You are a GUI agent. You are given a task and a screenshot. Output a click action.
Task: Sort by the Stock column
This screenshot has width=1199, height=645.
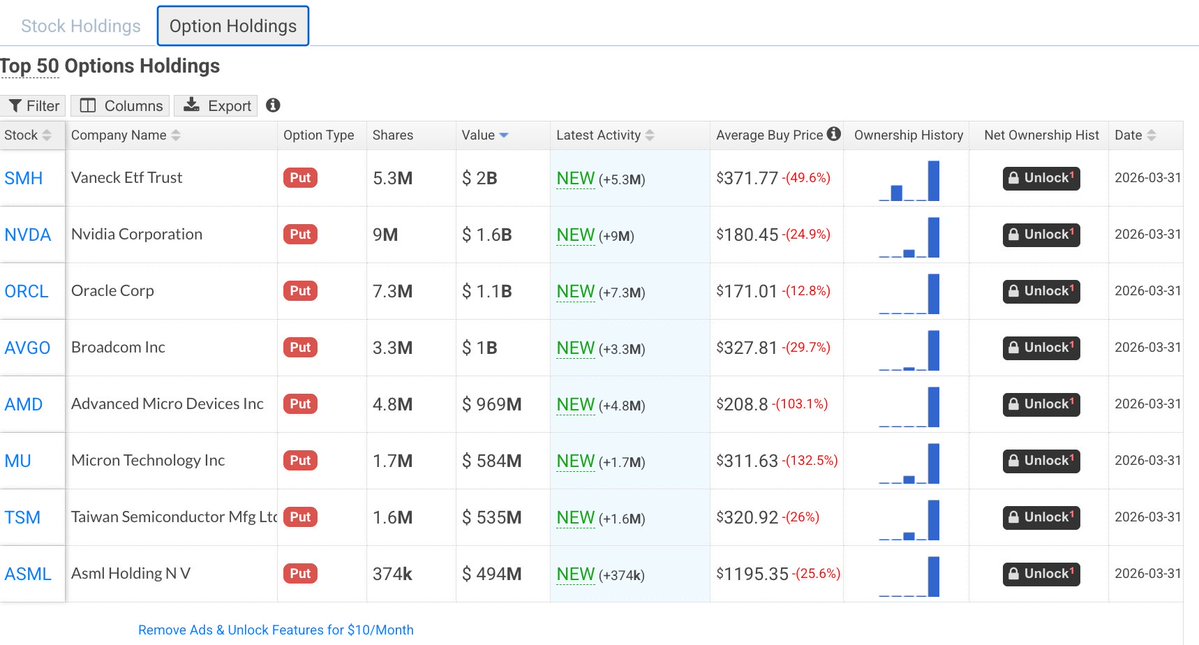click(28, 135)
